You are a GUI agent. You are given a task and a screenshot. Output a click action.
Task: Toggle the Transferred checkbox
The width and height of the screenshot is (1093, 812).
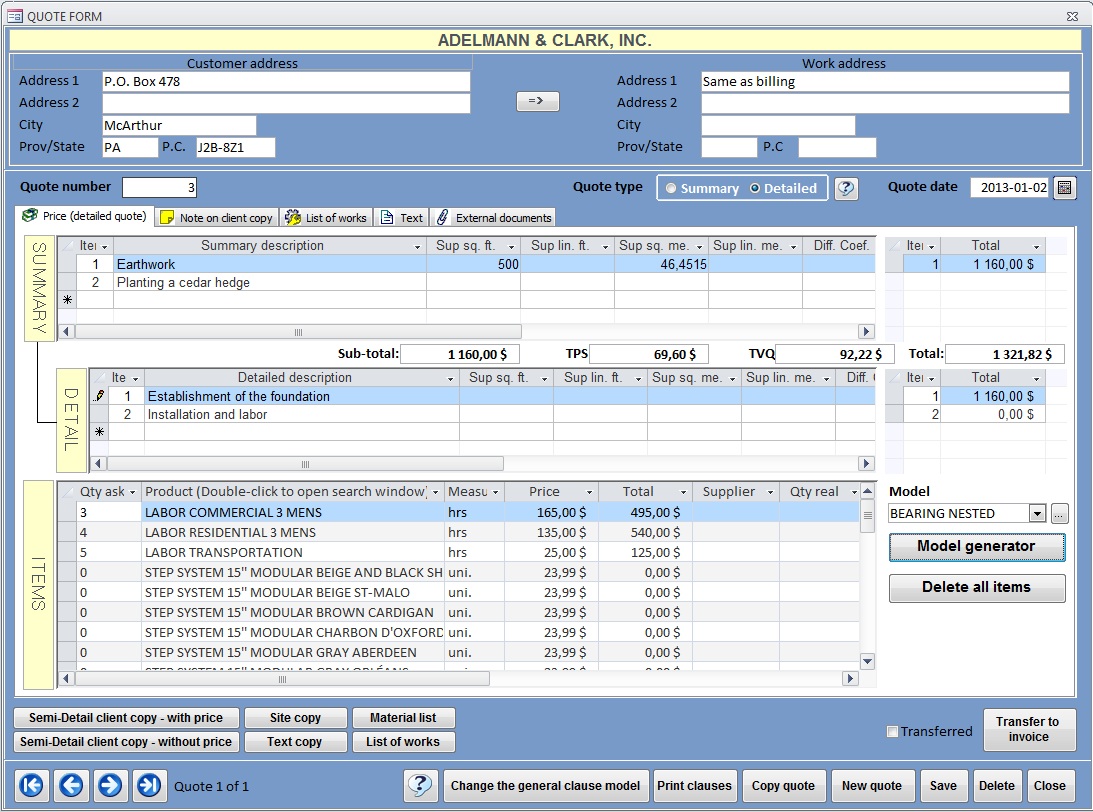click(x=892, y=732)
